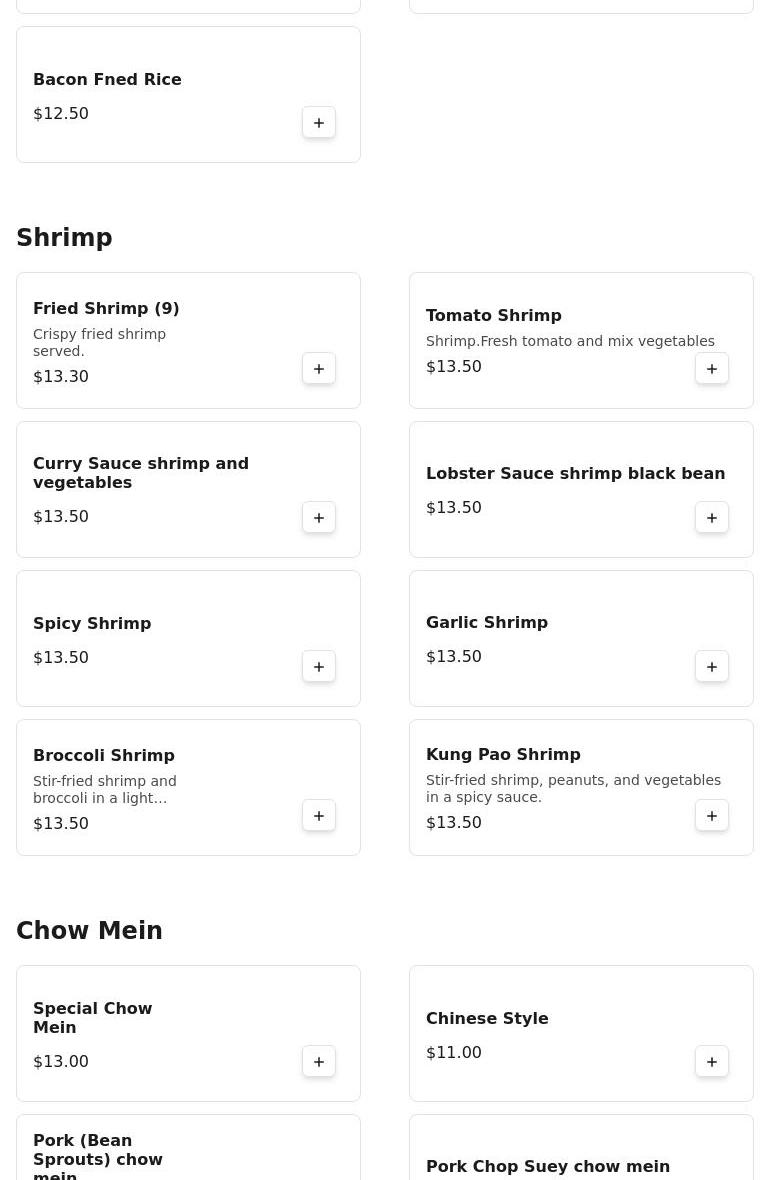
Task: Open Pork Chop Suey chow mein
Action: click(x=547, y=1166)
